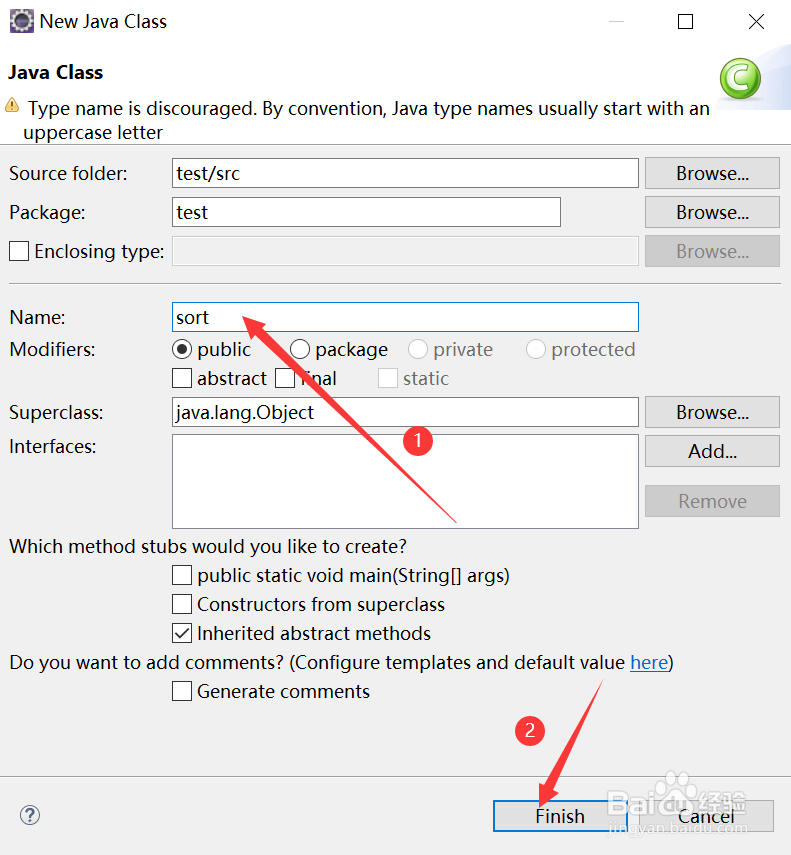Click the help question mark icon
Viewport: 791px width, 855px height.
point(30,815)
